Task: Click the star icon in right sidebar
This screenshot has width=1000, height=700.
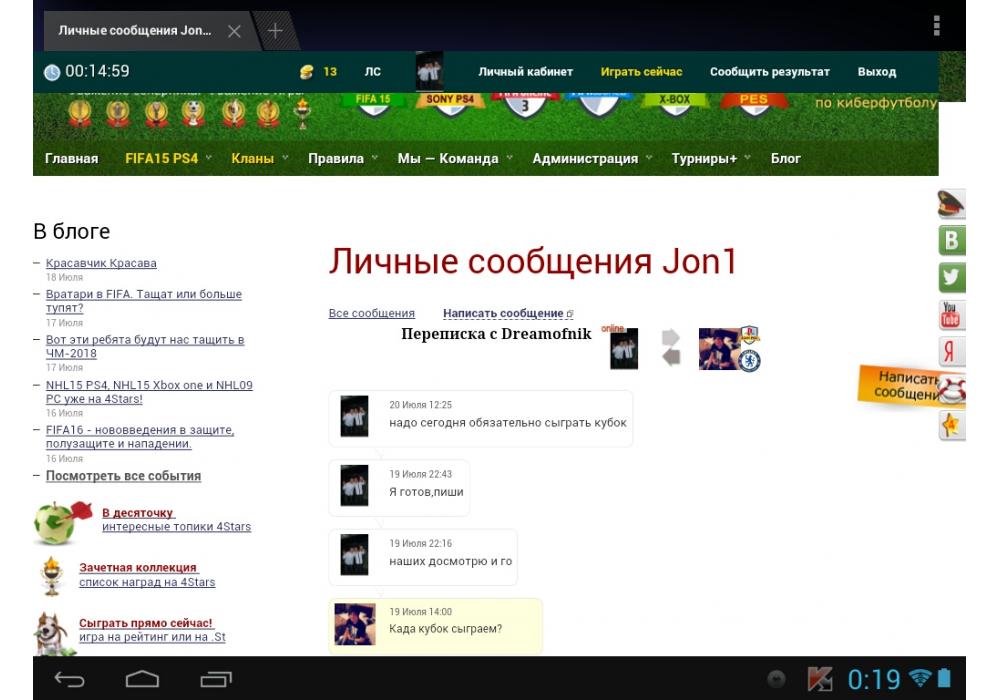Action: pyautogui.click(x=951, y=426)
